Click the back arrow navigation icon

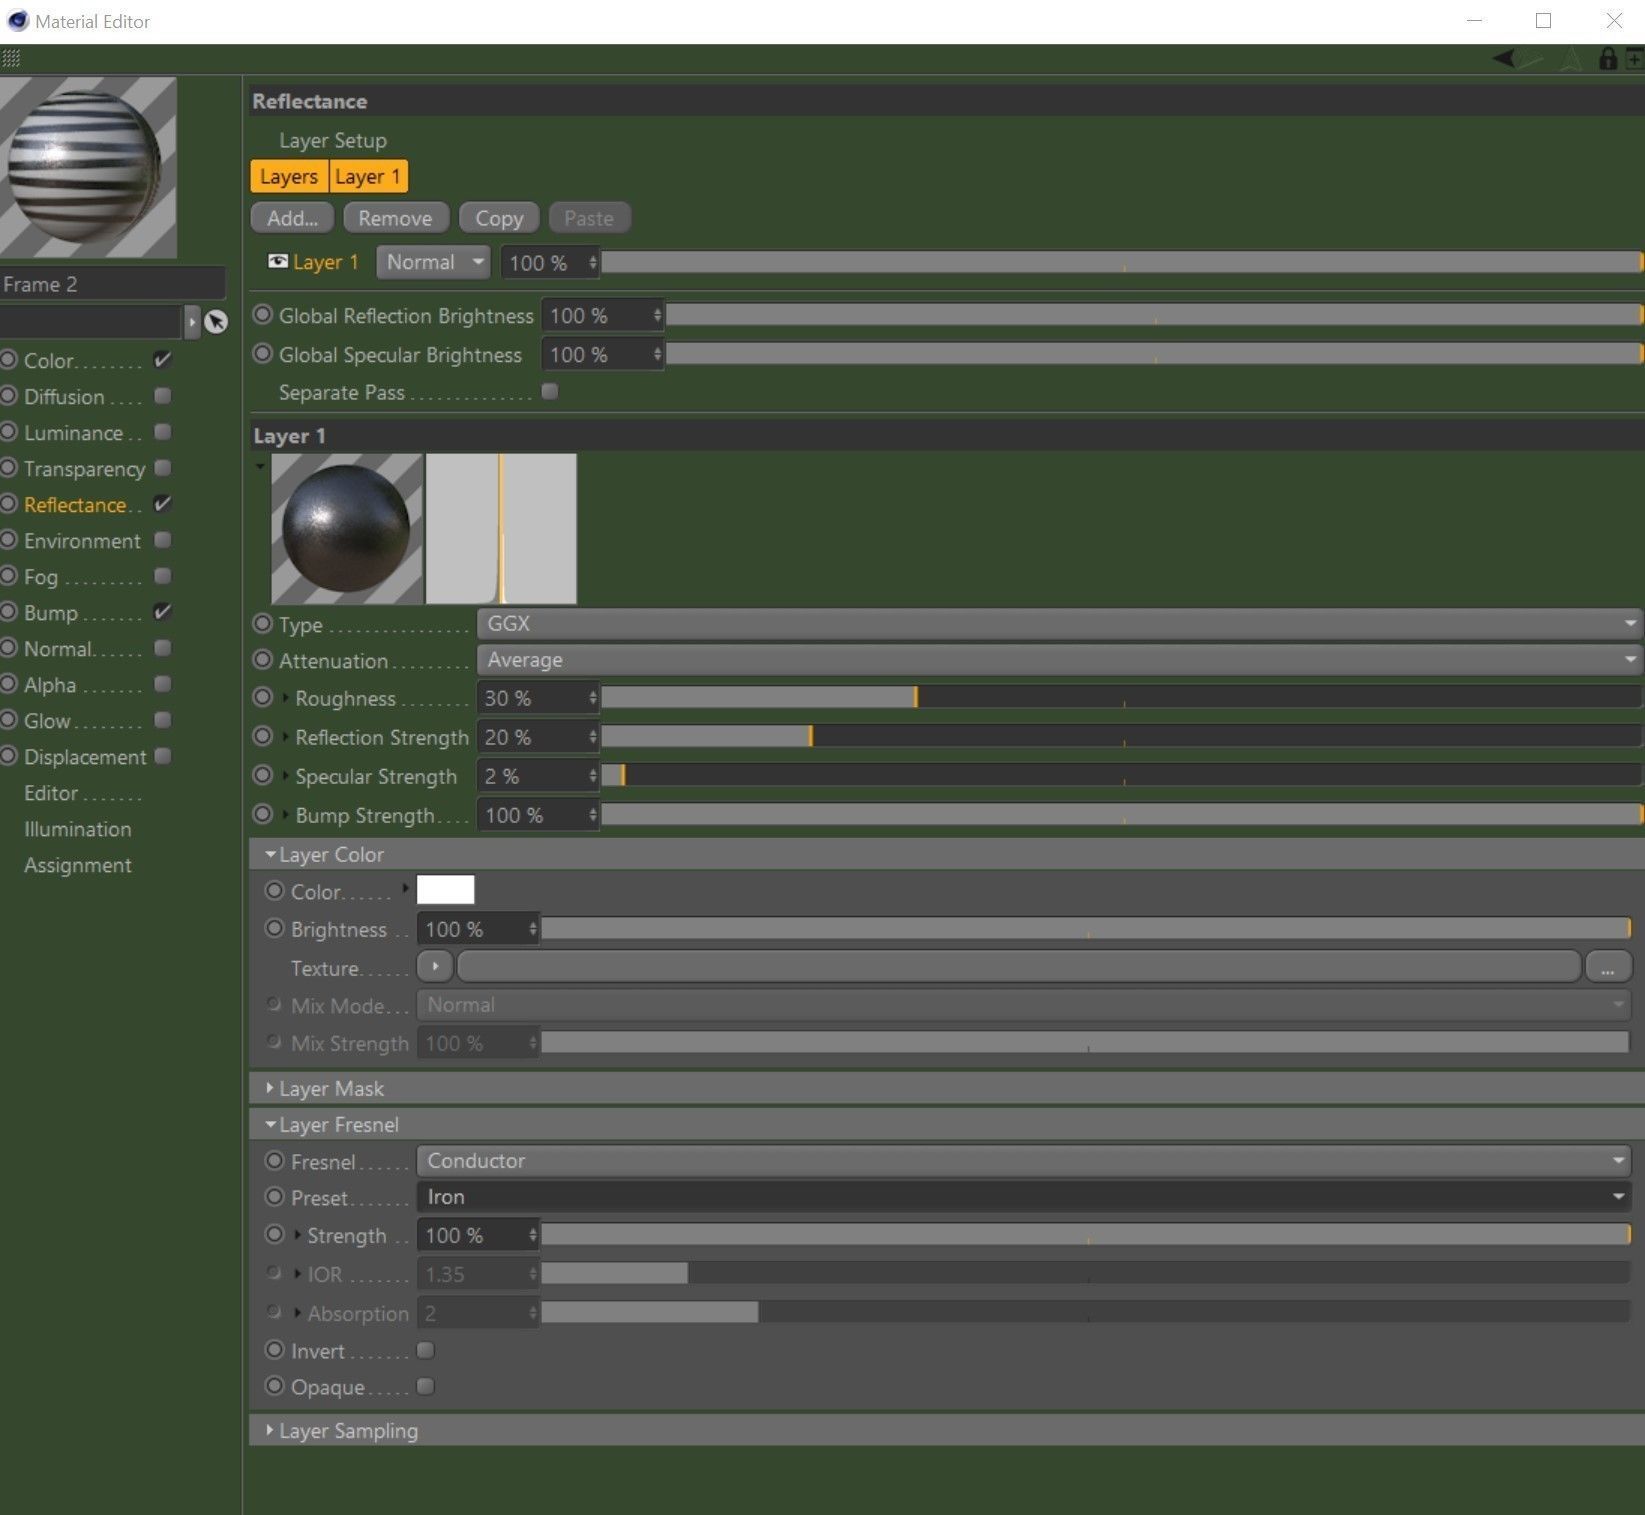pos(1503,59)
